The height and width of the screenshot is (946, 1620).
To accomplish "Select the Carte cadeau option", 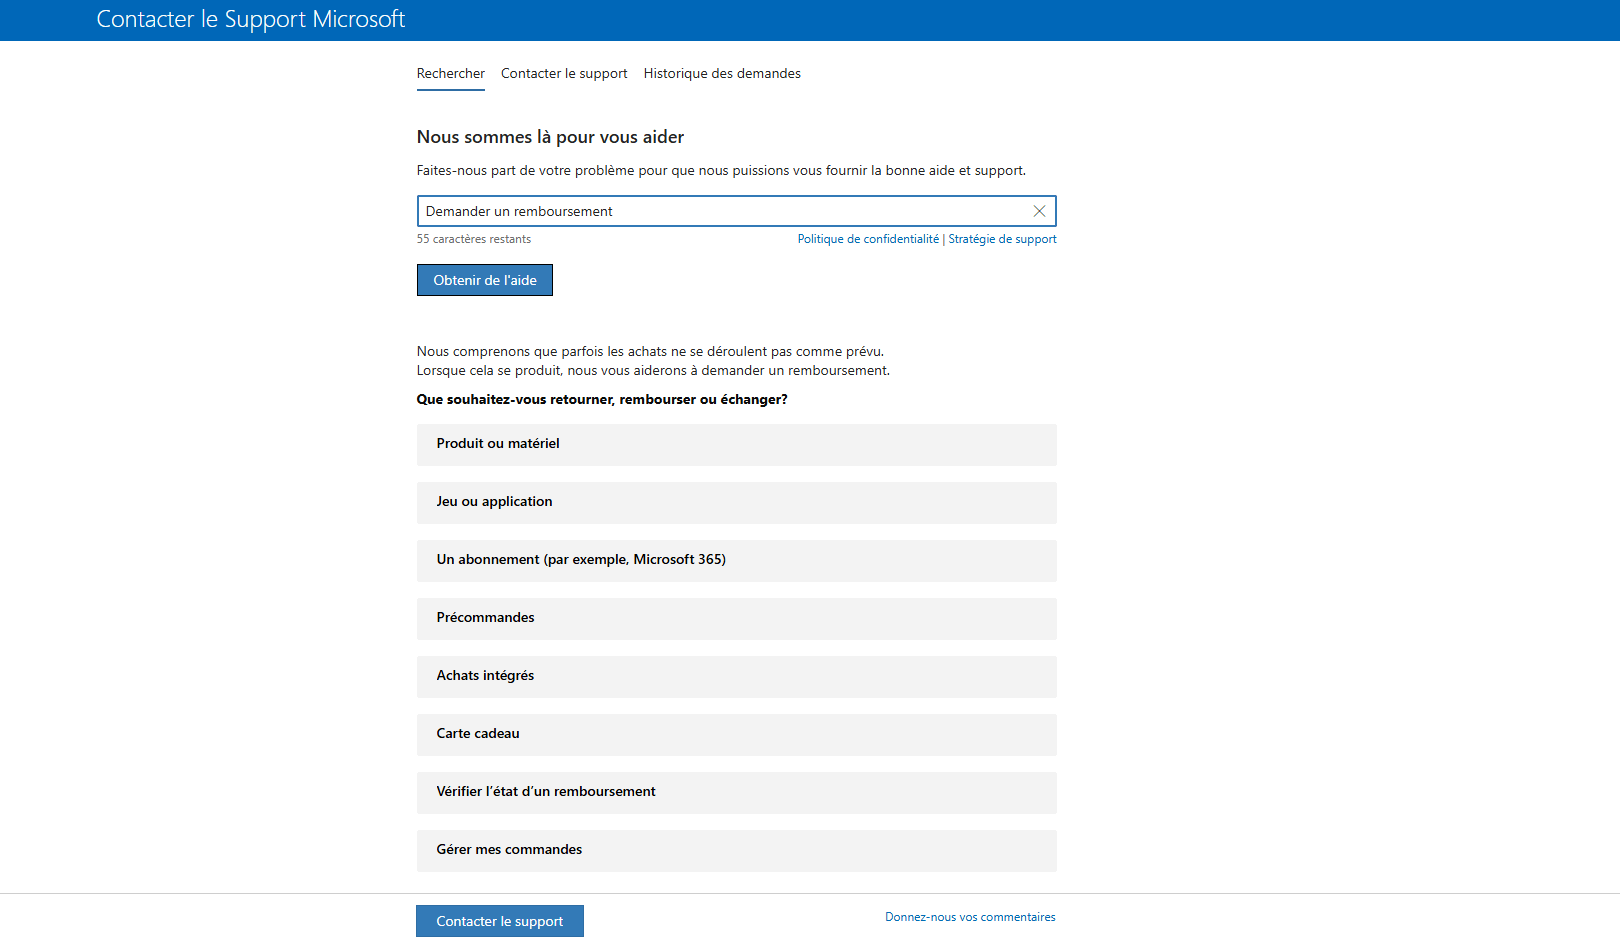I will tap(737, 734).
